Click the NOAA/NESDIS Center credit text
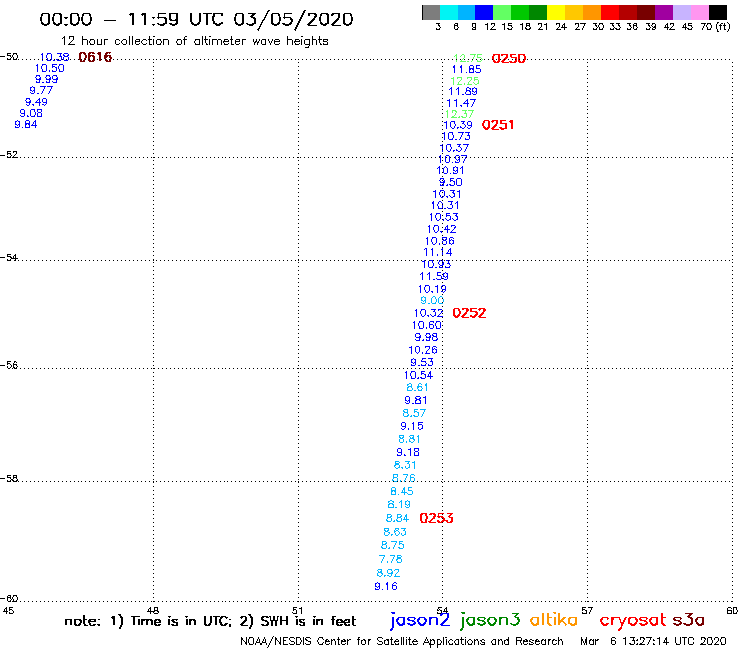 (x=402, y=642)
